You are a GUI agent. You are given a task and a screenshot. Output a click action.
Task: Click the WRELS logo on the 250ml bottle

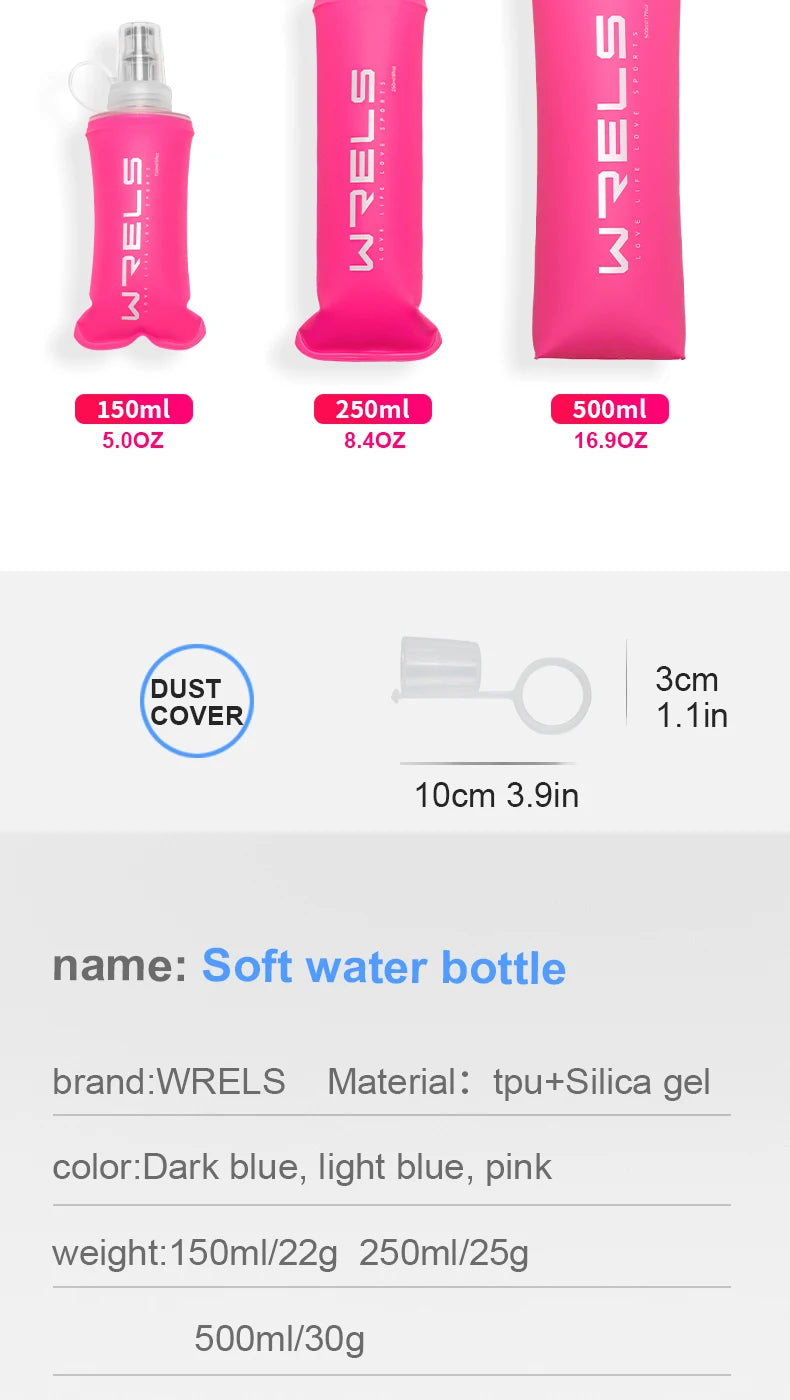coord(362,170)
